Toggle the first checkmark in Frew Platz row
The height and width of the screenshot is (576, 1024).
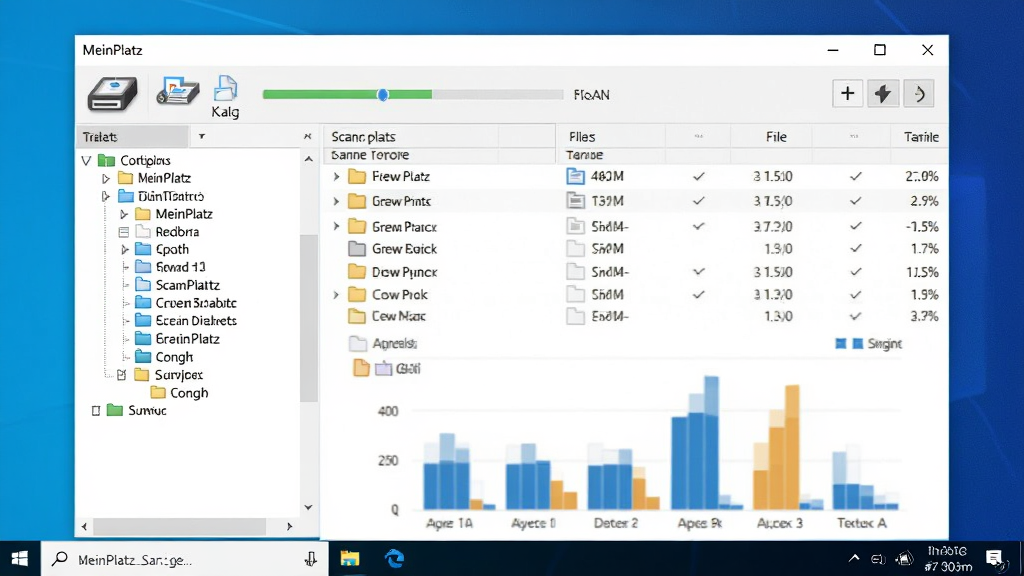click(x=699, y=176)
